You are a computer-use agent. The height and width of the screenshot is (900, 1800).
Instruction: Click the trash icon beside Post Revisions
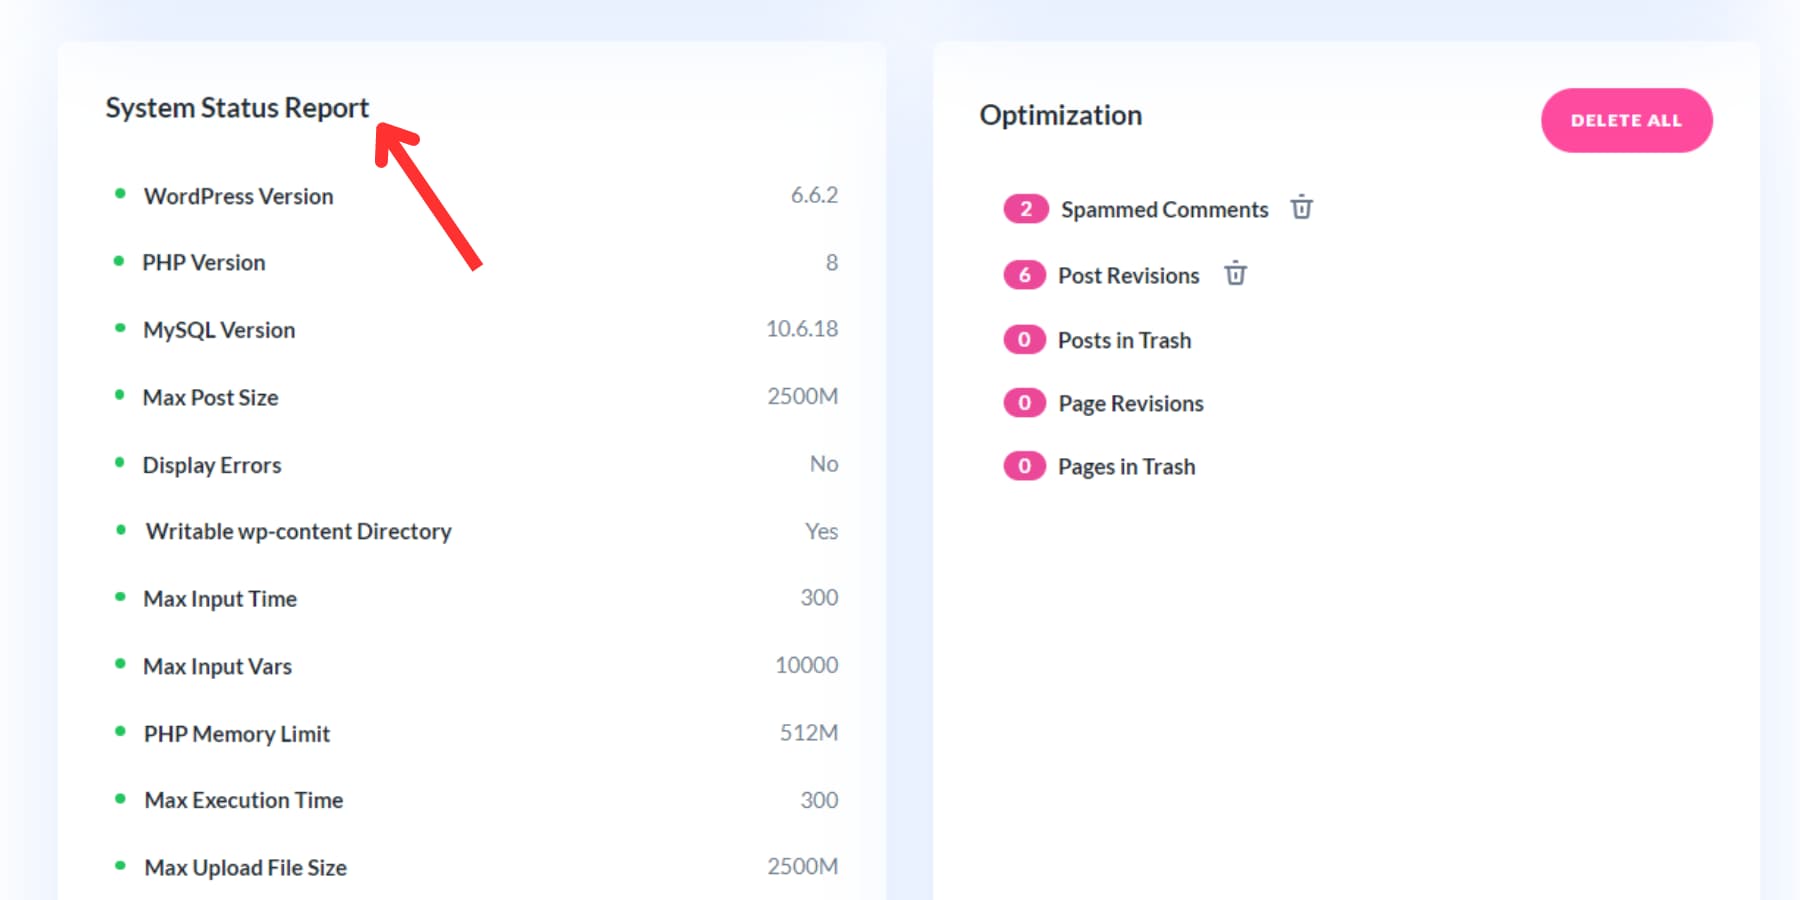tap(1236, 274)
